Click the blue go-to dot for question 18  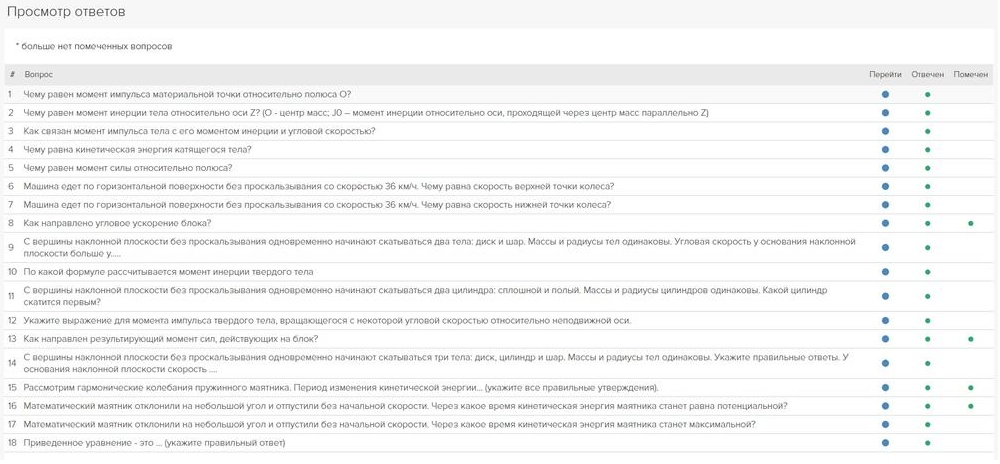pos(885,443)
